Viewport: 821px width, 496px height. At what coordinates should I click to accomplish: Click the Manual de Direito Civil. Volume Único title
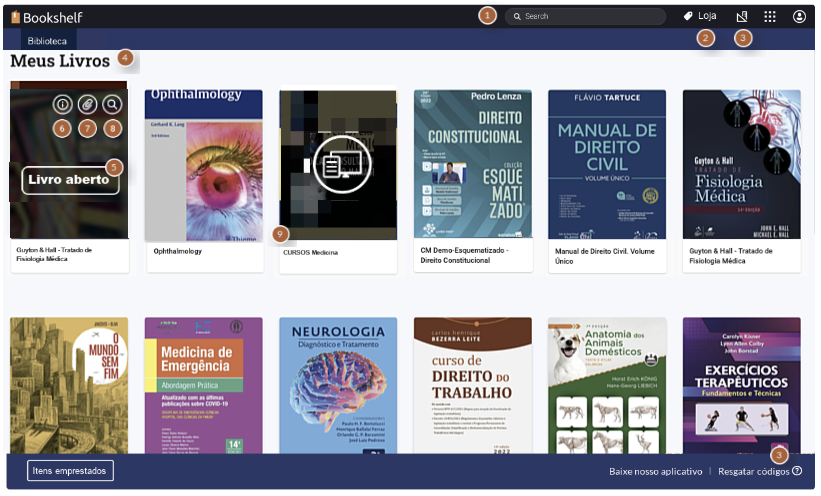pyautogui.click(x=604, y=256)
